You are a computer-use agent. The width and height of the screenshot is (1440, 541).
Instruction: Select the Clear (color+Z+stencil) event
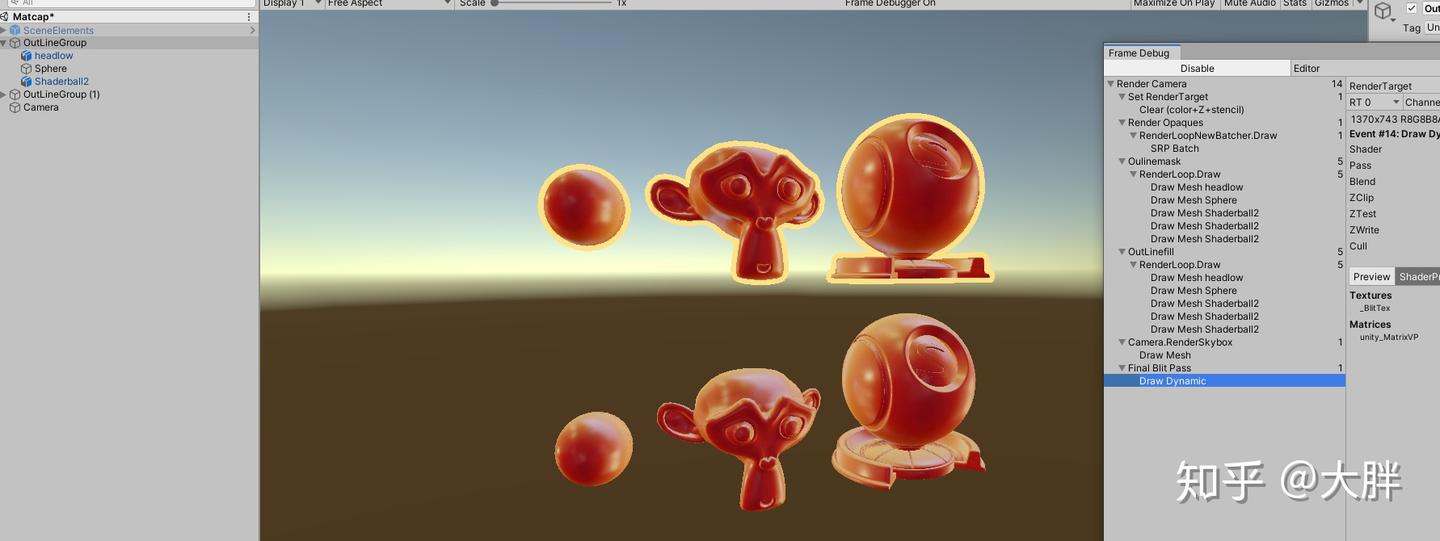(x=1191, y=110)
